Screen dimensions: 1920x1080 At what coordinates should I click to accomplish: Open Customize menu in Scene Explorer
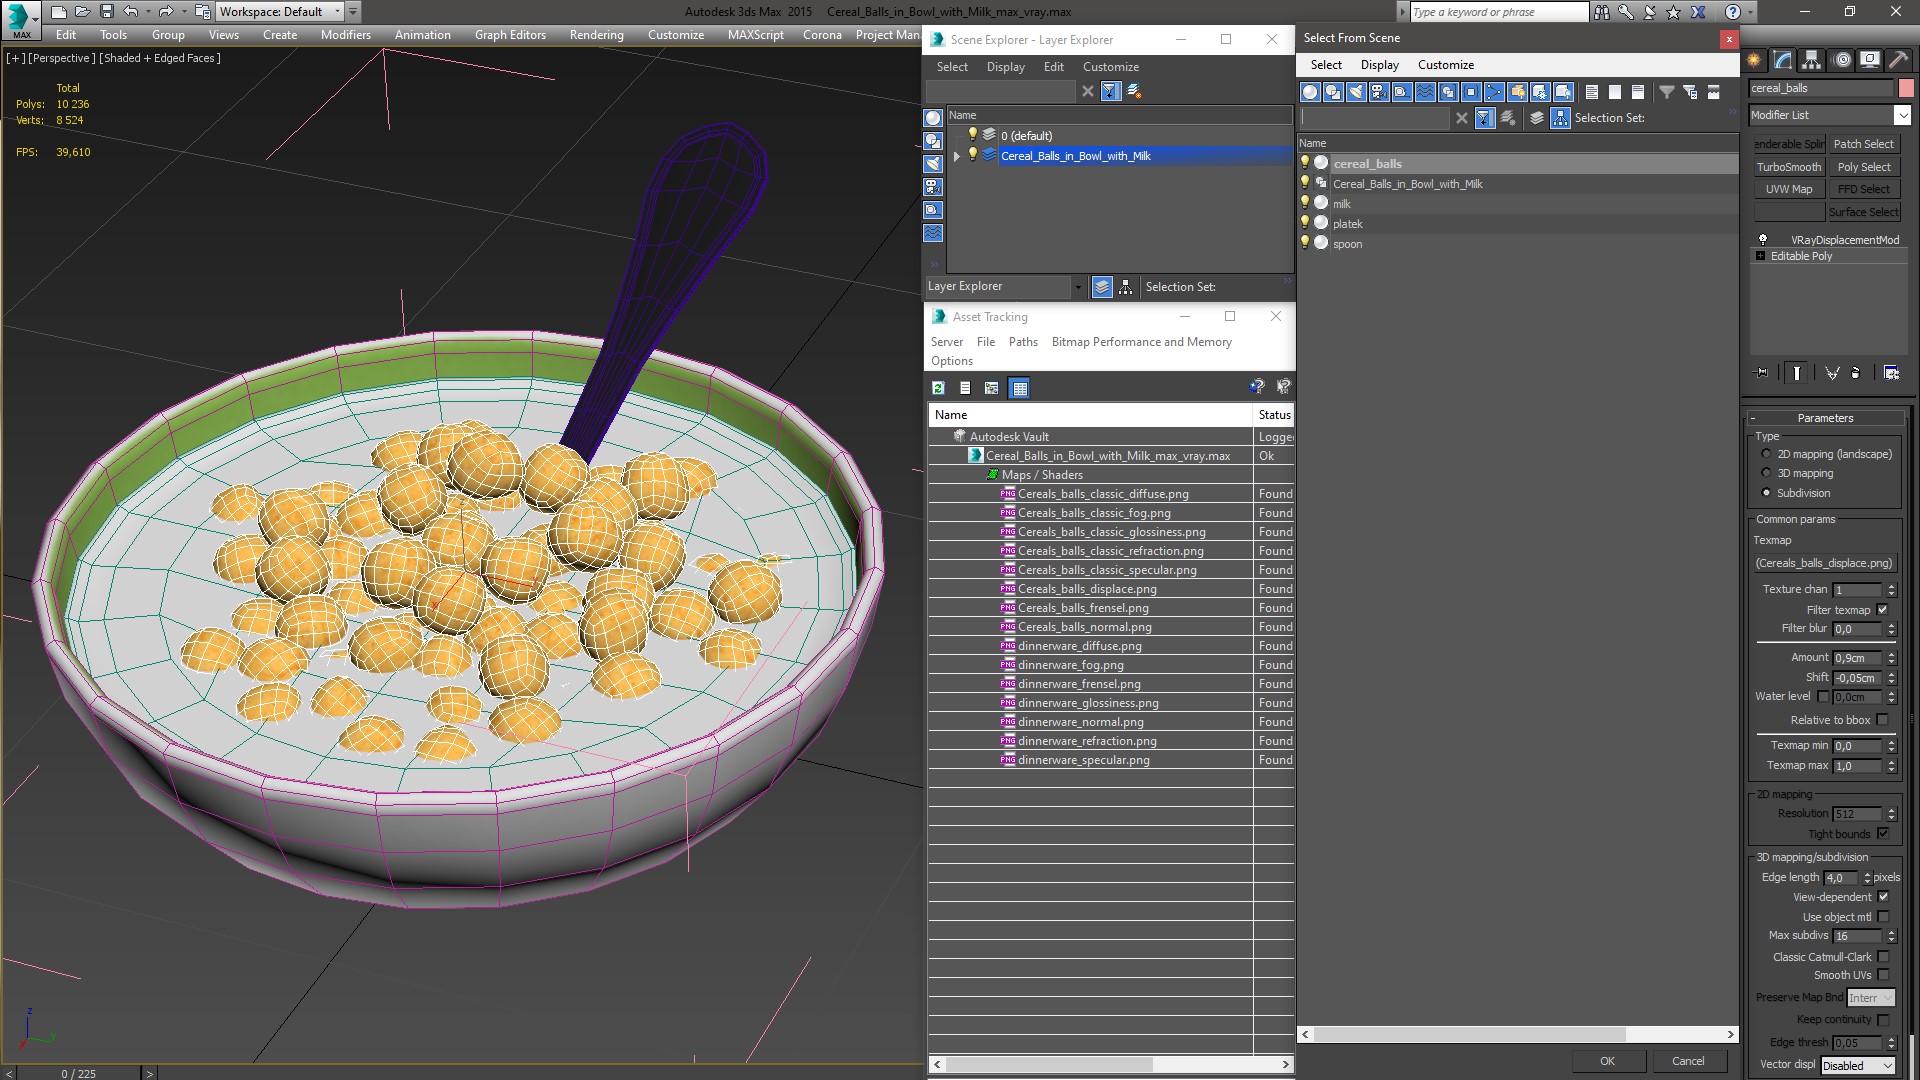point(1110,67)
